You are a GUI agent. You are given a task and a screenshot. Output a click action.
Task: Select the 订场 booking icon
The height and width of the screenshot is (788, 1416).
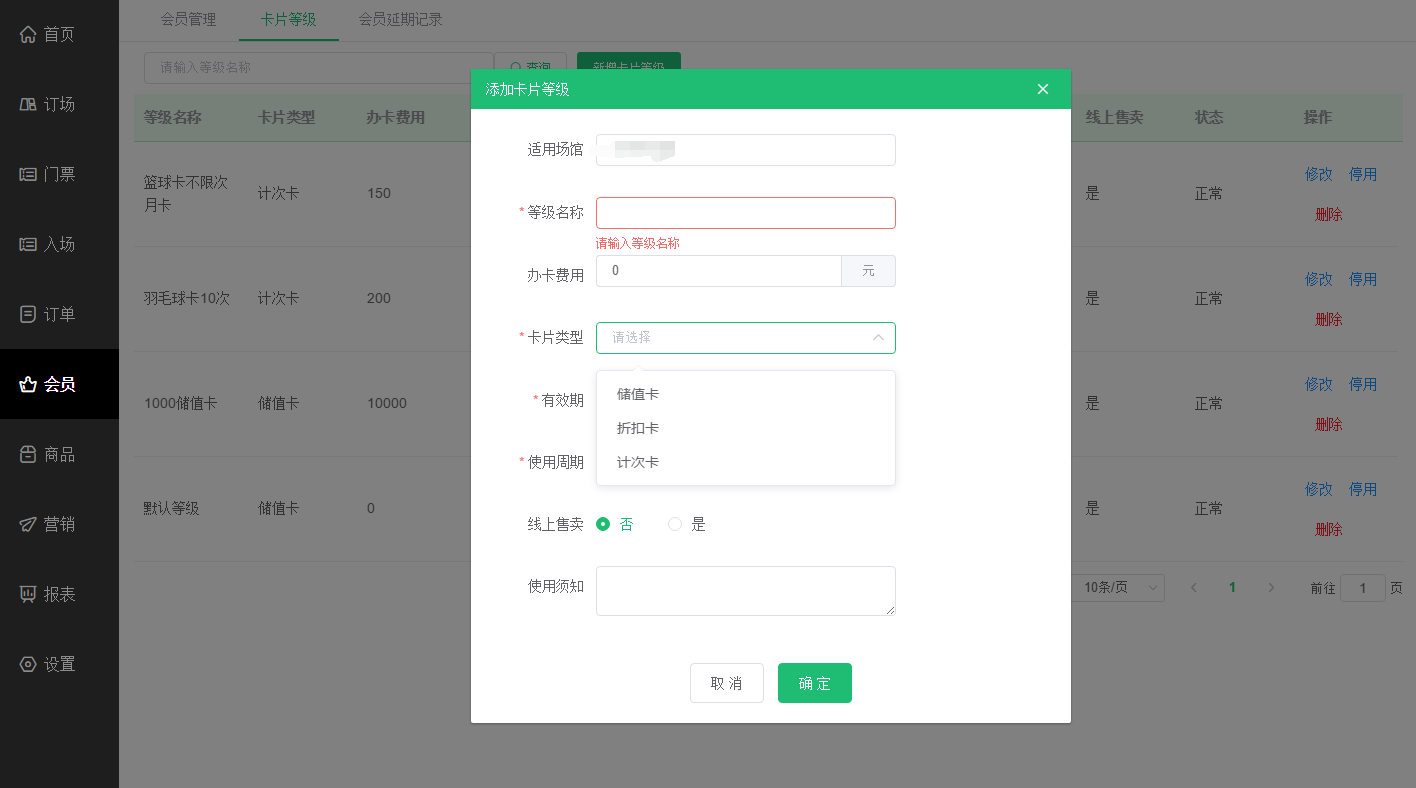[27, 103]
